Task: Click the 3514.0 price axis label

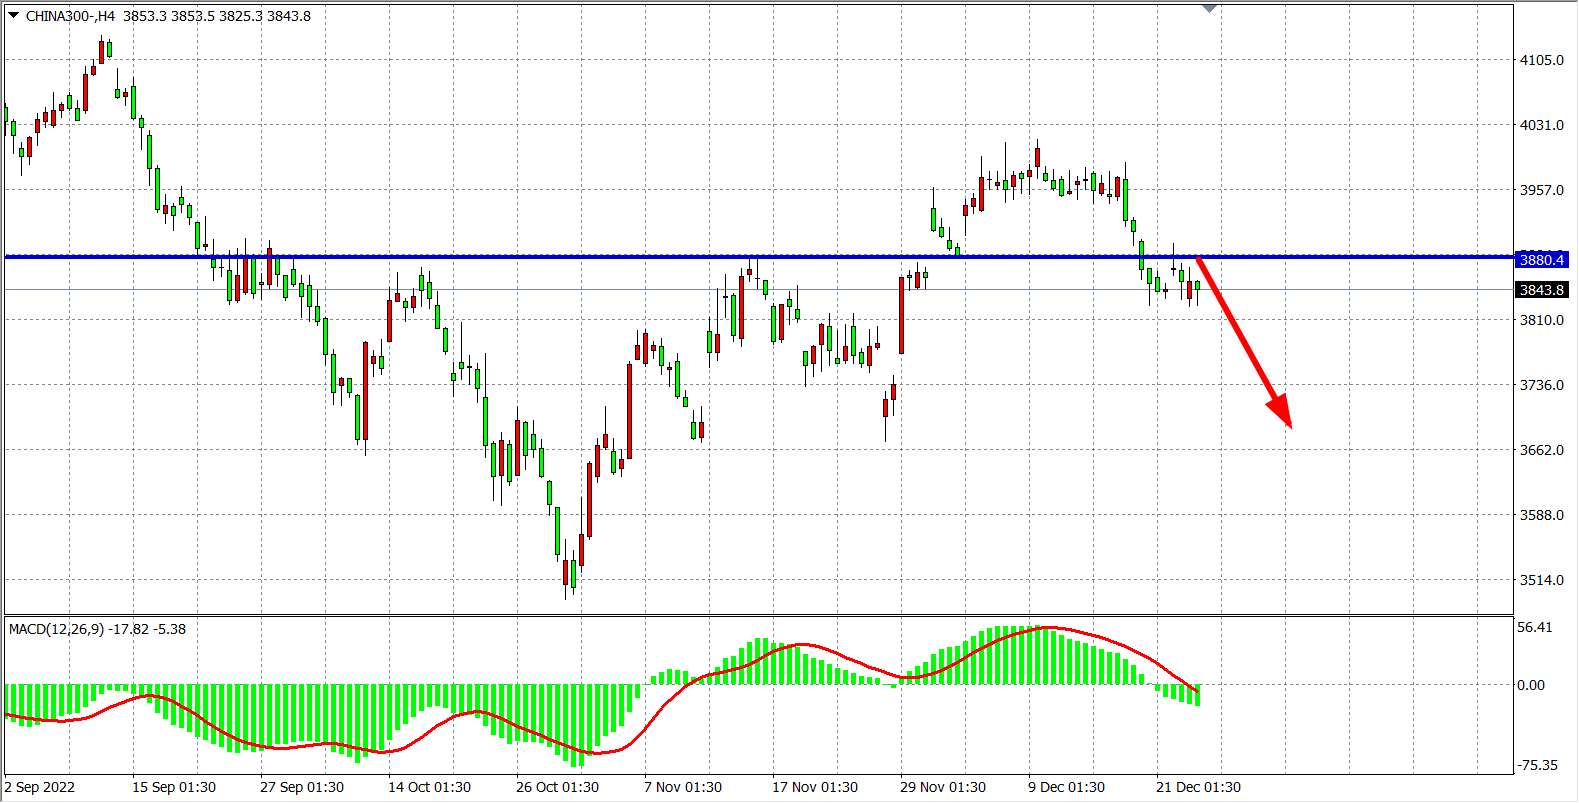Action: 1541,580
